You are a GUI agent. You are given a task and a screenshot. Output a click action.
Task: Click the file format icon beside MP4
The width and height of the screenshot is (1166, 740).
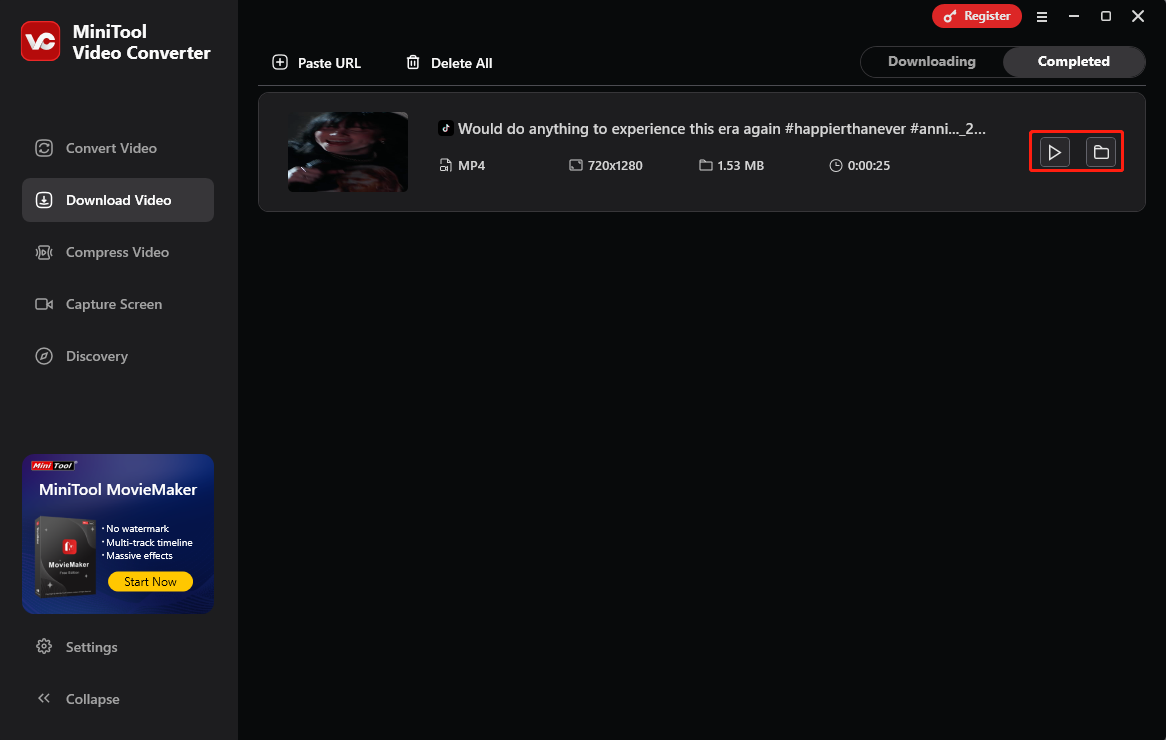(445, 165)
